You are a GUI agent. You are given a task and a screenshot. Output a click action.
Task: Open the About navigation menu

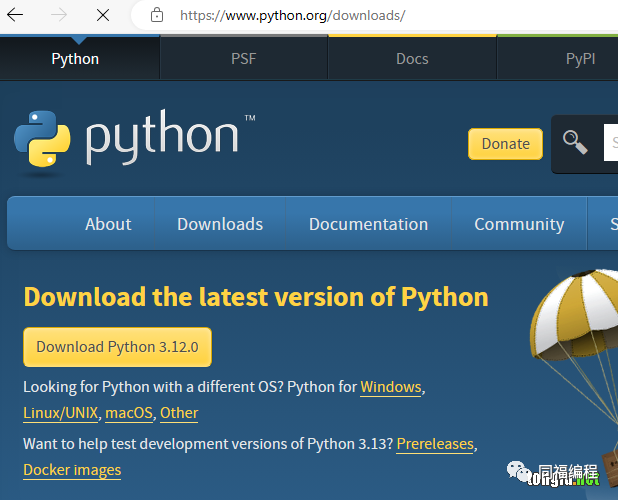108,224
